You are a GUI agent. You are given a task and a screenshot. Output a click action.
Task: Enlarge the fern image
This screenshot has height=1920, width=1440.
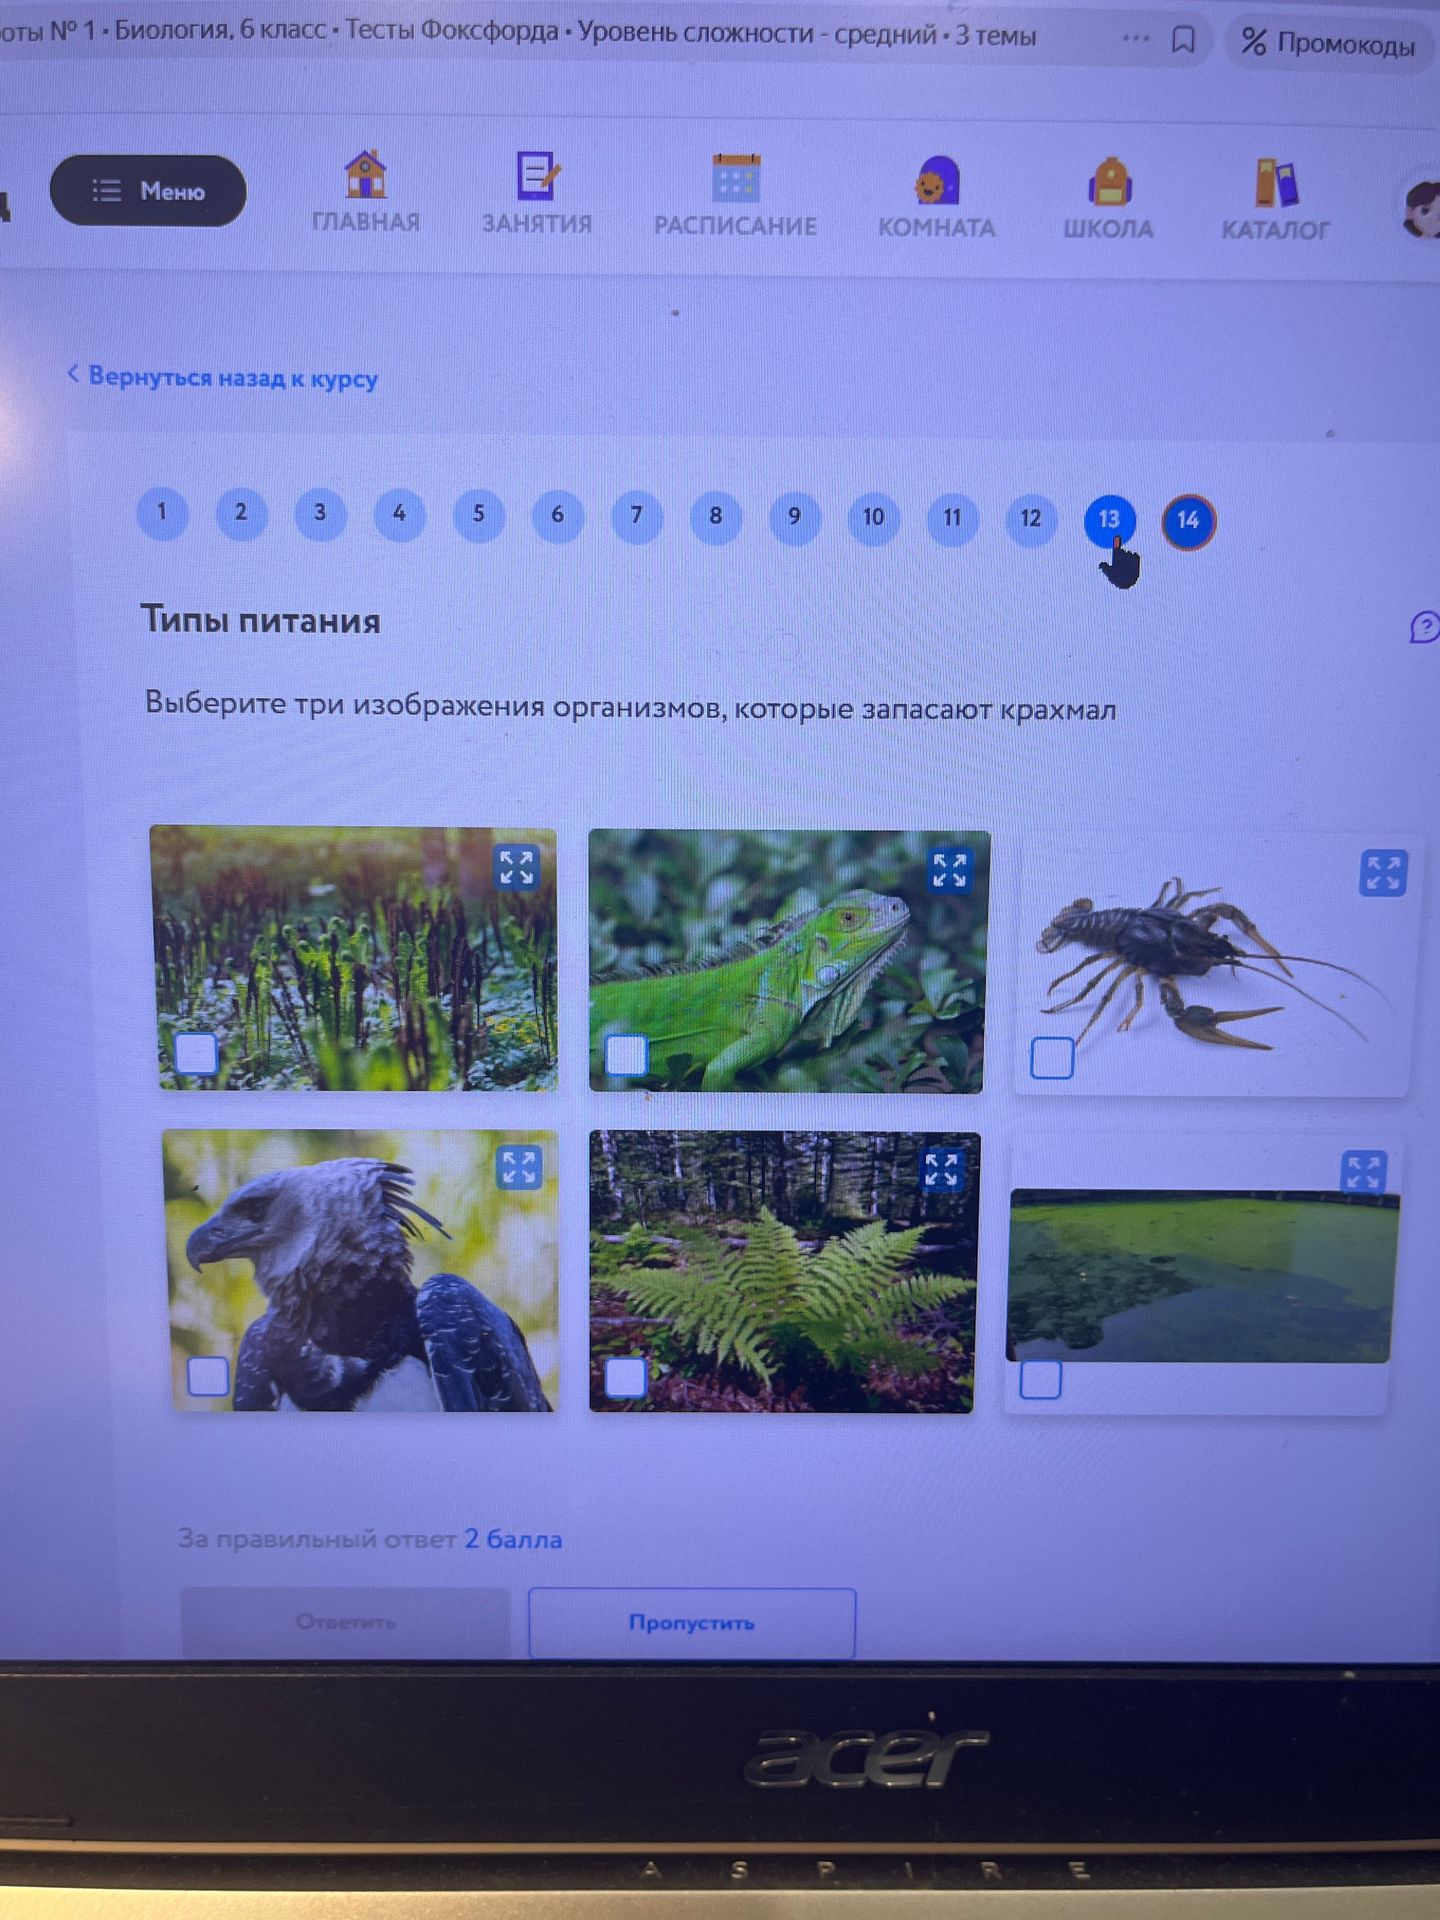pos(941,1169)
